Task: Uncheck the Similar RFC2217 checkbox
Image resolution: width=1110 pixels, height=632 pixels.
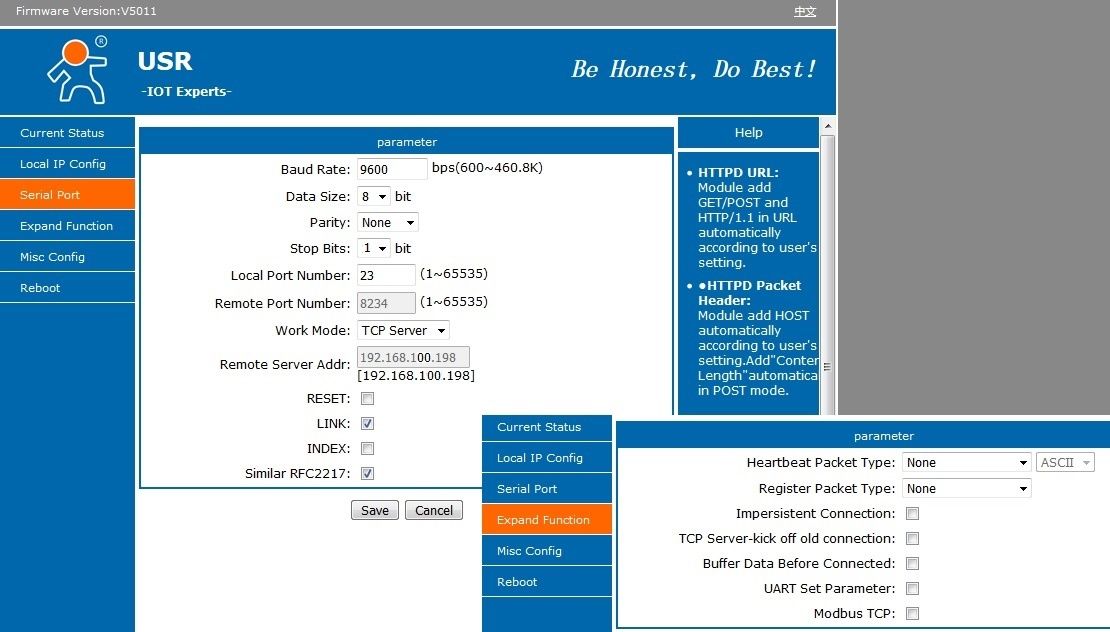Action: (367, 473)
